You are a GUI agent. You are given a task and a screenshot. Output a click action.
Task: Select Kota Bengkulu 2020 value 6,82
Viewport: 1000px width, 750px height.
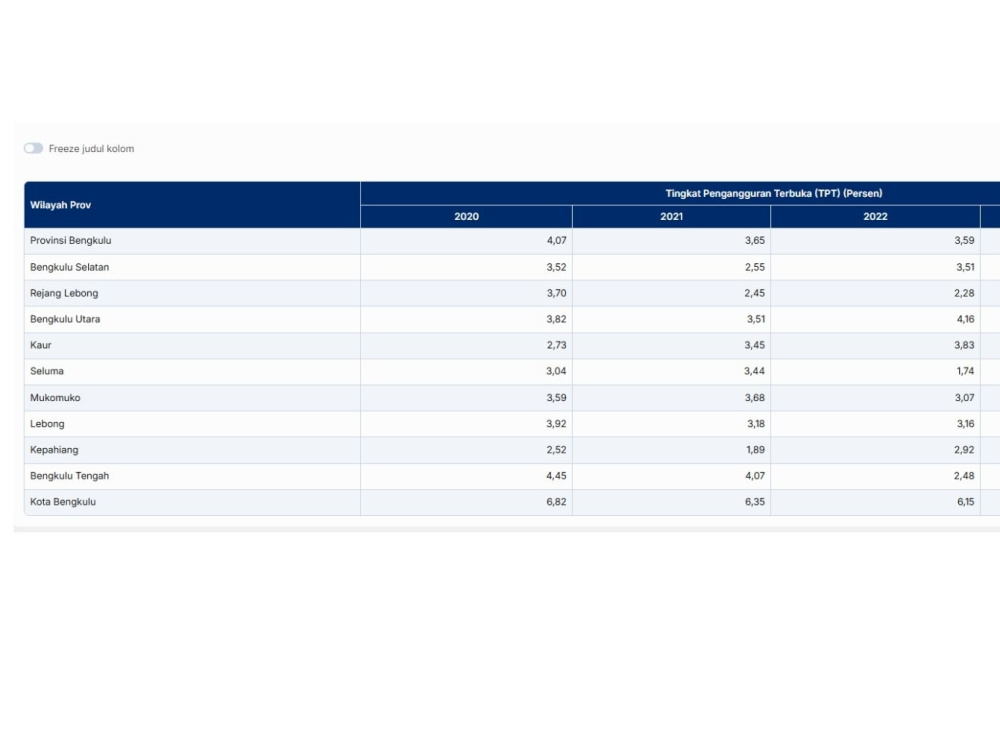point(556,502)
